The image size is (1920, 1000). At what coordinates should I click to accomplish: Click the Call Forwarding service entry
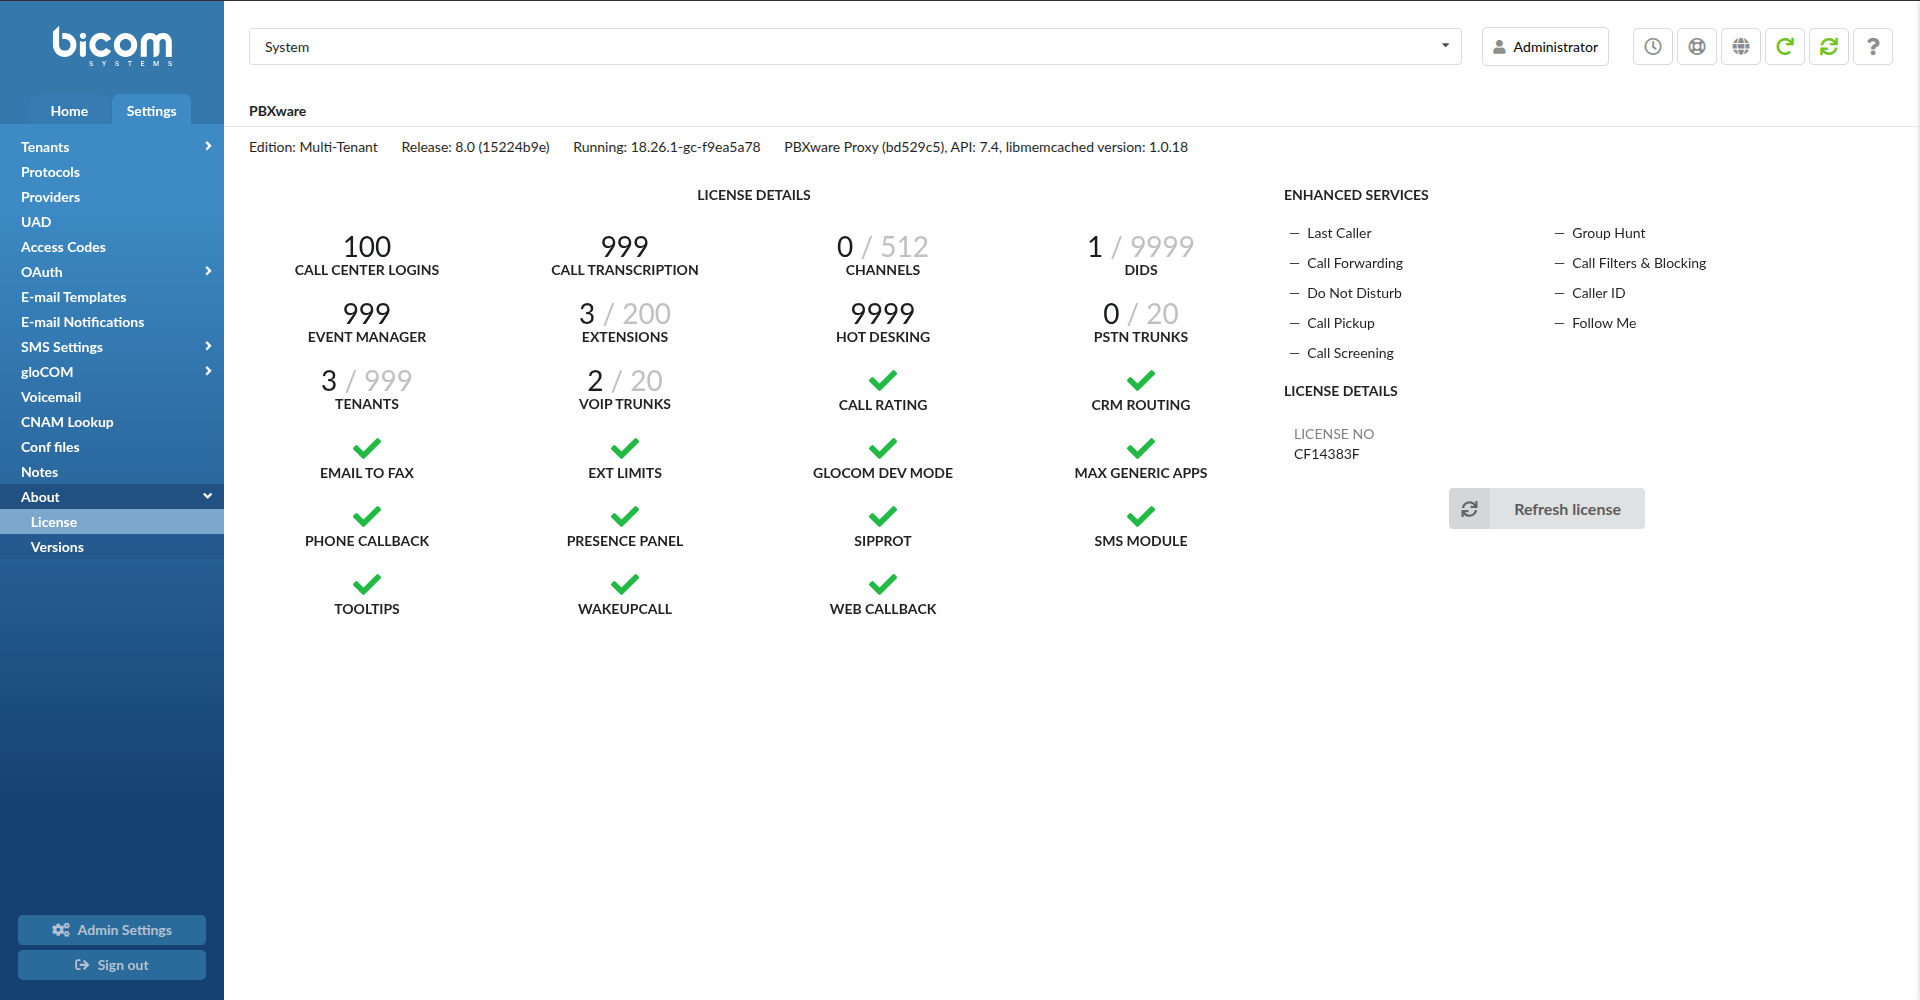click(x=1355, y=263)
